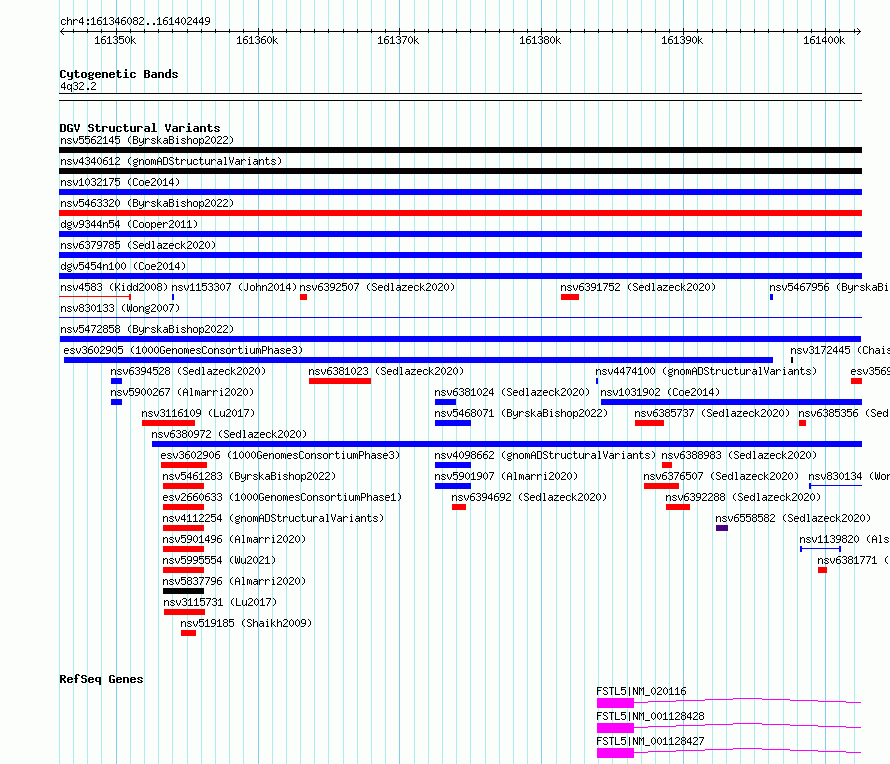
Task: Click the RefSeq Genes track title
Action: pyautogui.click(x=101, y=679)
